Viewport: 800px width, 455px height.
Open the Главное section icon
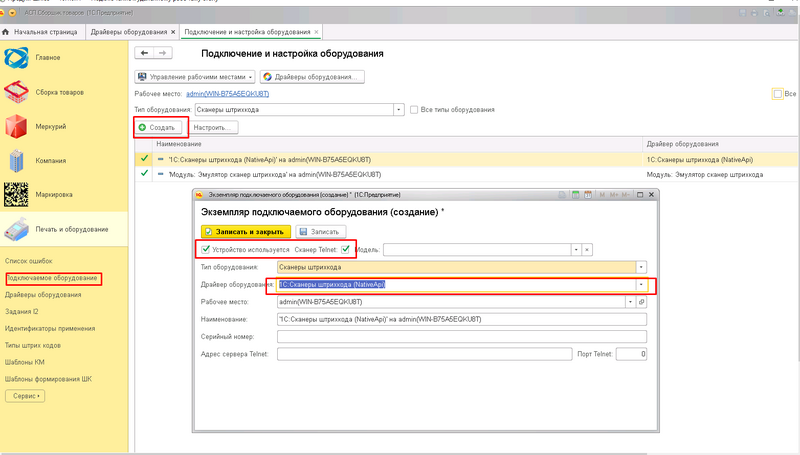[16, 58]
